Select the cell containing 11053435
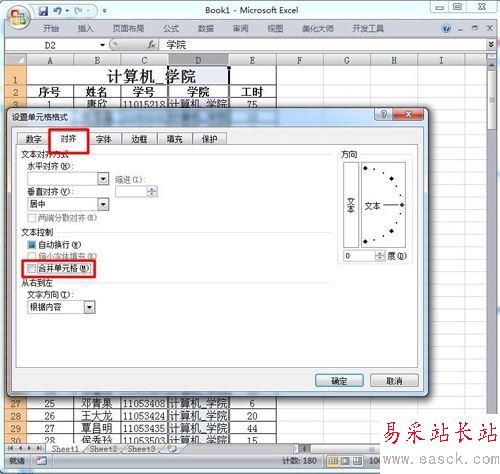 point(144,428)
